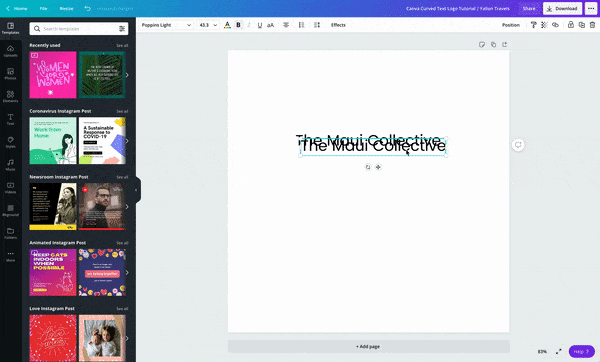Image resolution: width=600 pixels, height=362 pixels.
Task: Lock the selected element
Action: [x=571, y=25]
